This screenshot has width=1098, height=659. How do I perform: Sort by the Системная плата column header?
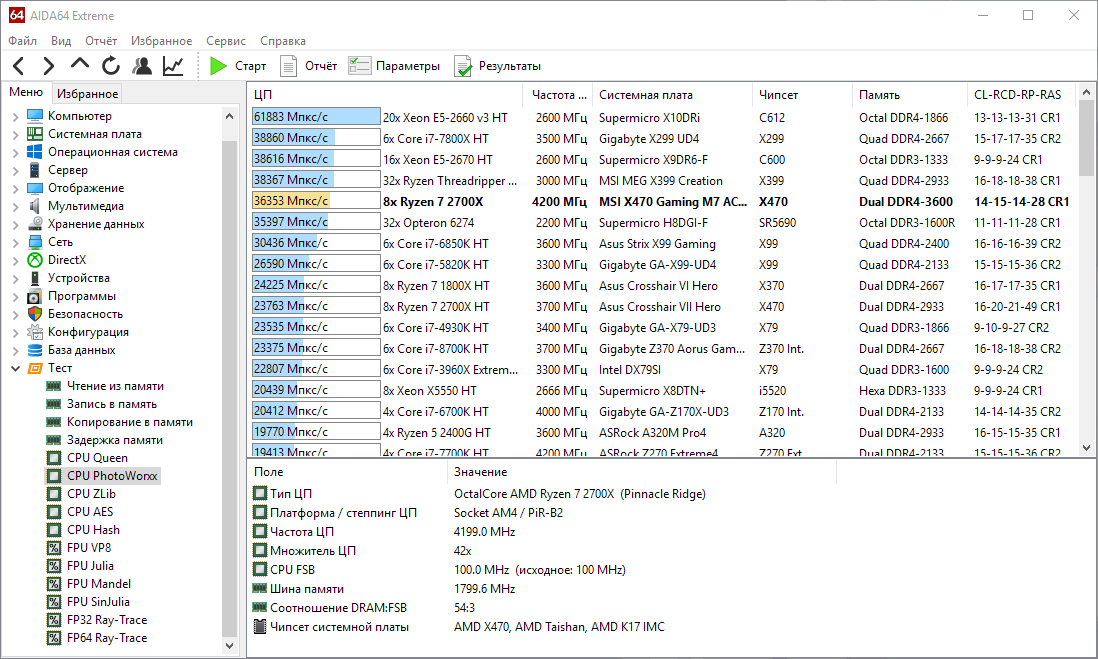coord(672,95)
